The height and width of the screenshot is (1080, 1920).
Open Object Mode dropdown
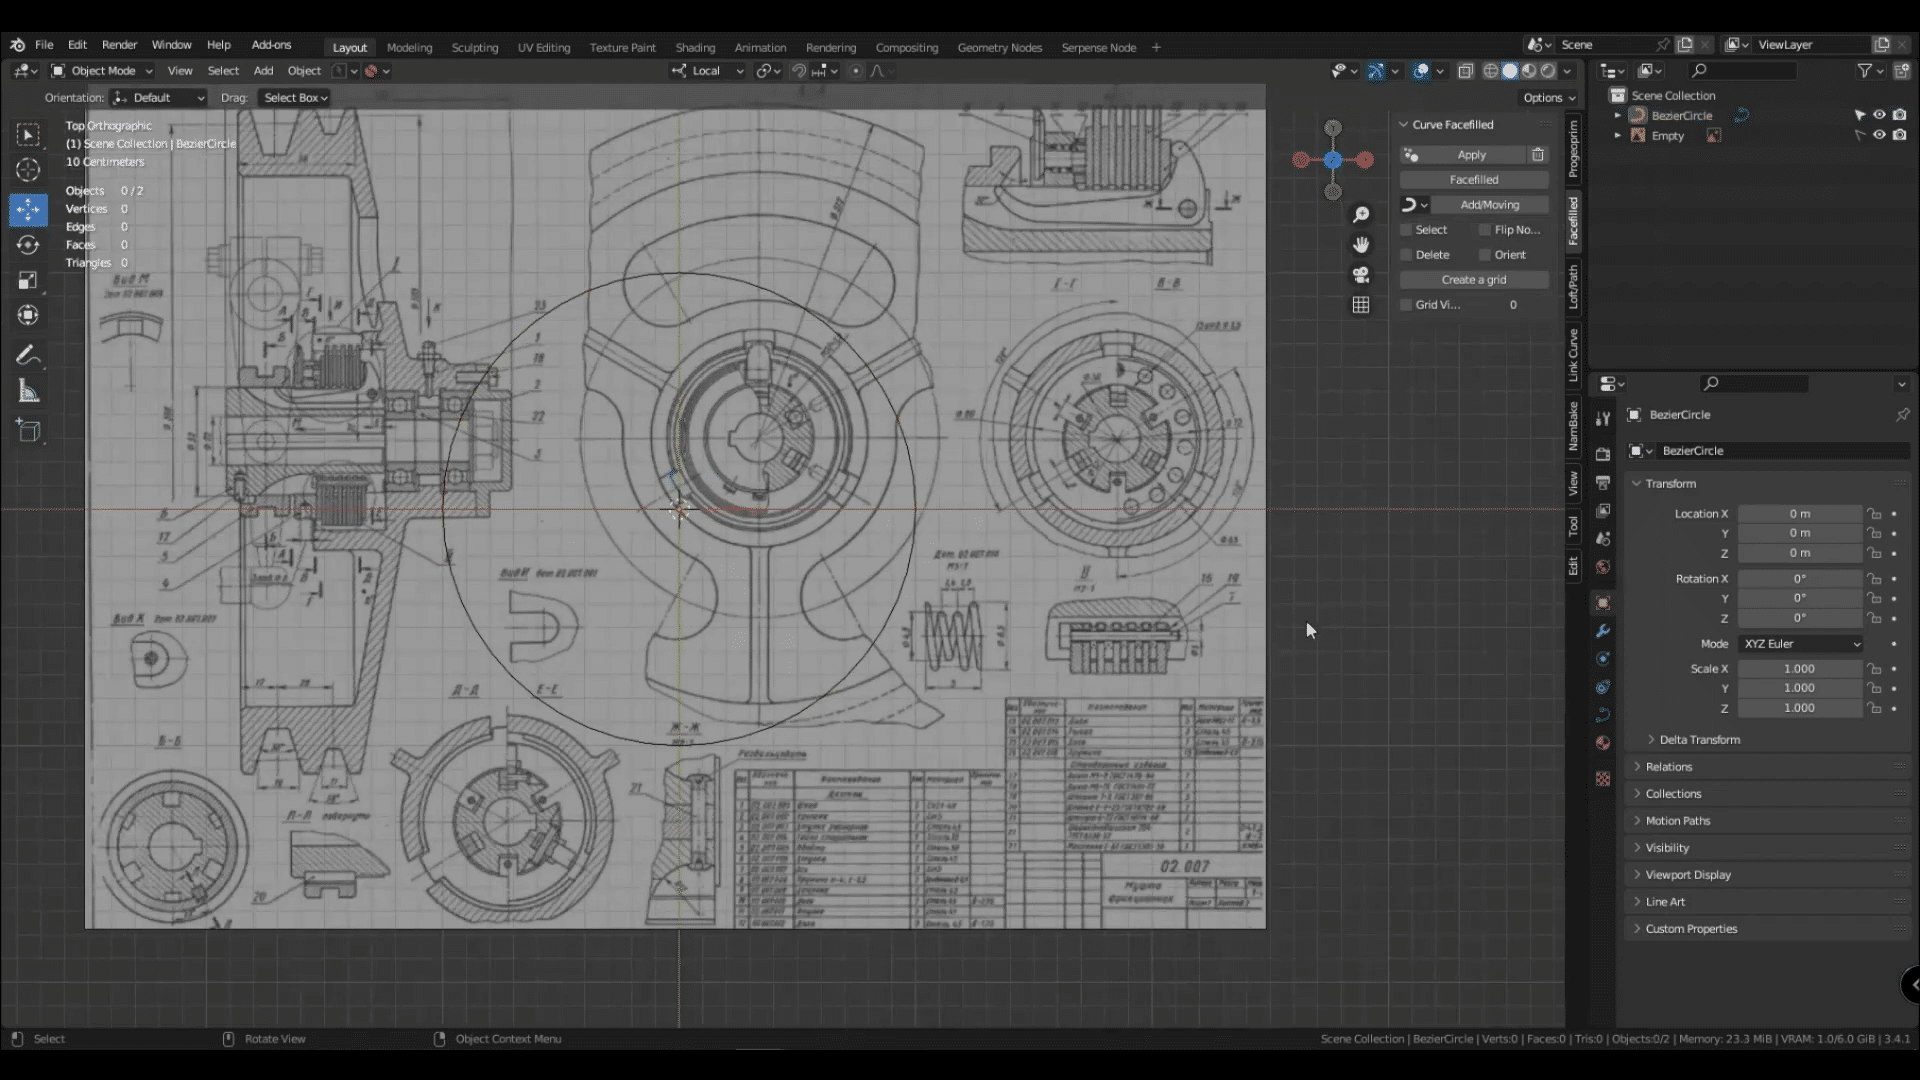pos(102,71)
